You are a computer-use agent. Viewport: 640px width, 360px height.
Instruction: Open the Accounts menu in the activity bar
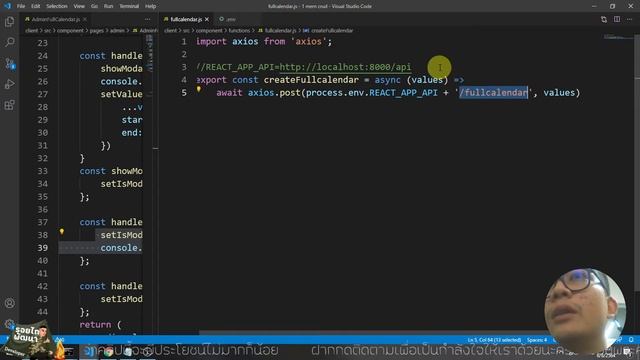coord(9,303)
